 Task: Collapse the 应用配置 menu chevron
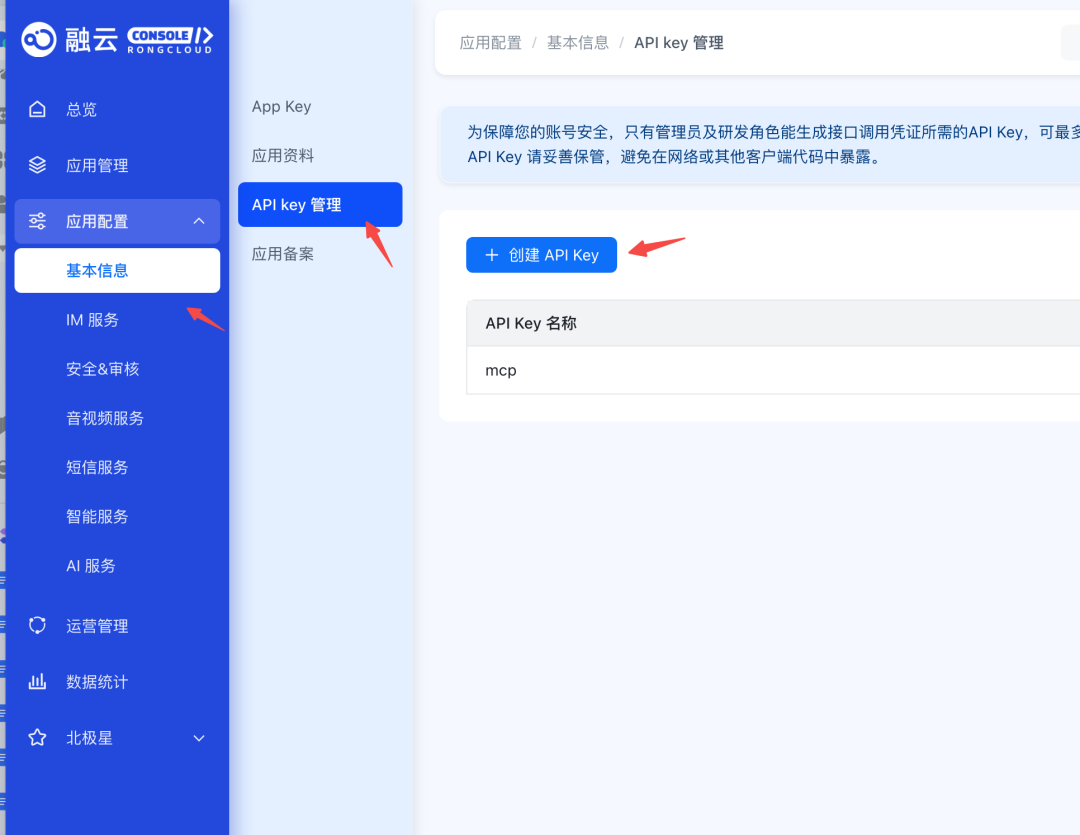tap(199, 221)
